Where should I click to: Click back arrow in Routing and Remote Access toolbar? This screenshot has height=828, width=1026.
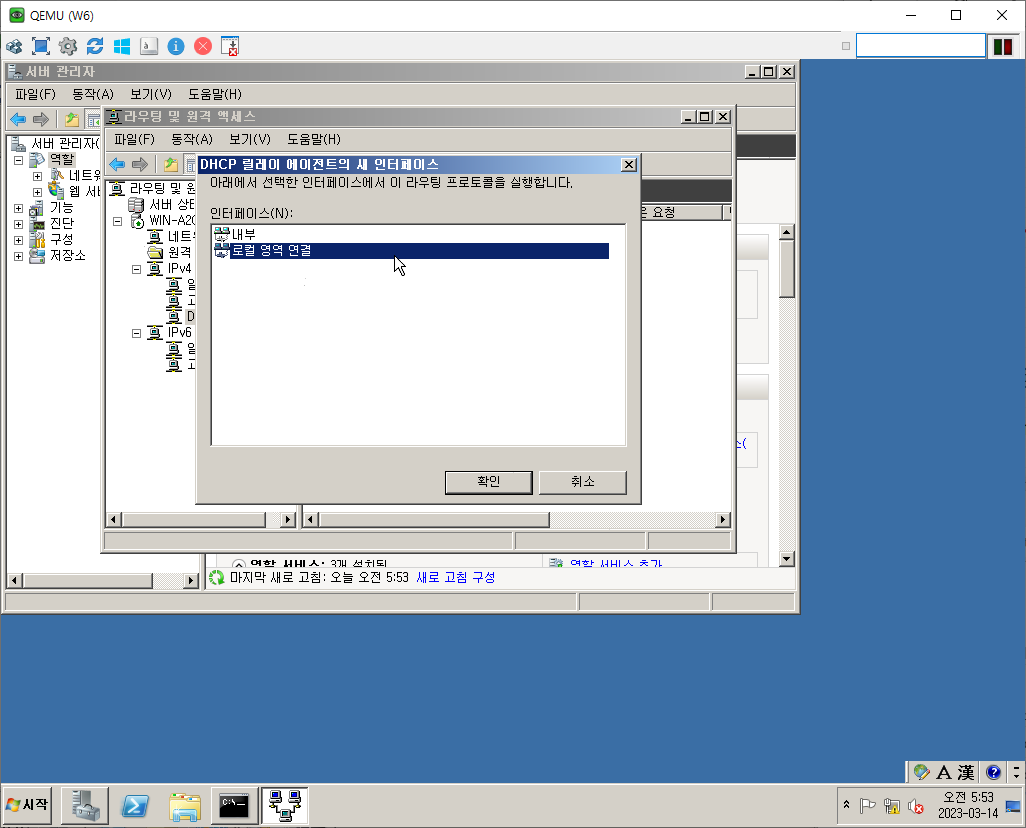117,164
